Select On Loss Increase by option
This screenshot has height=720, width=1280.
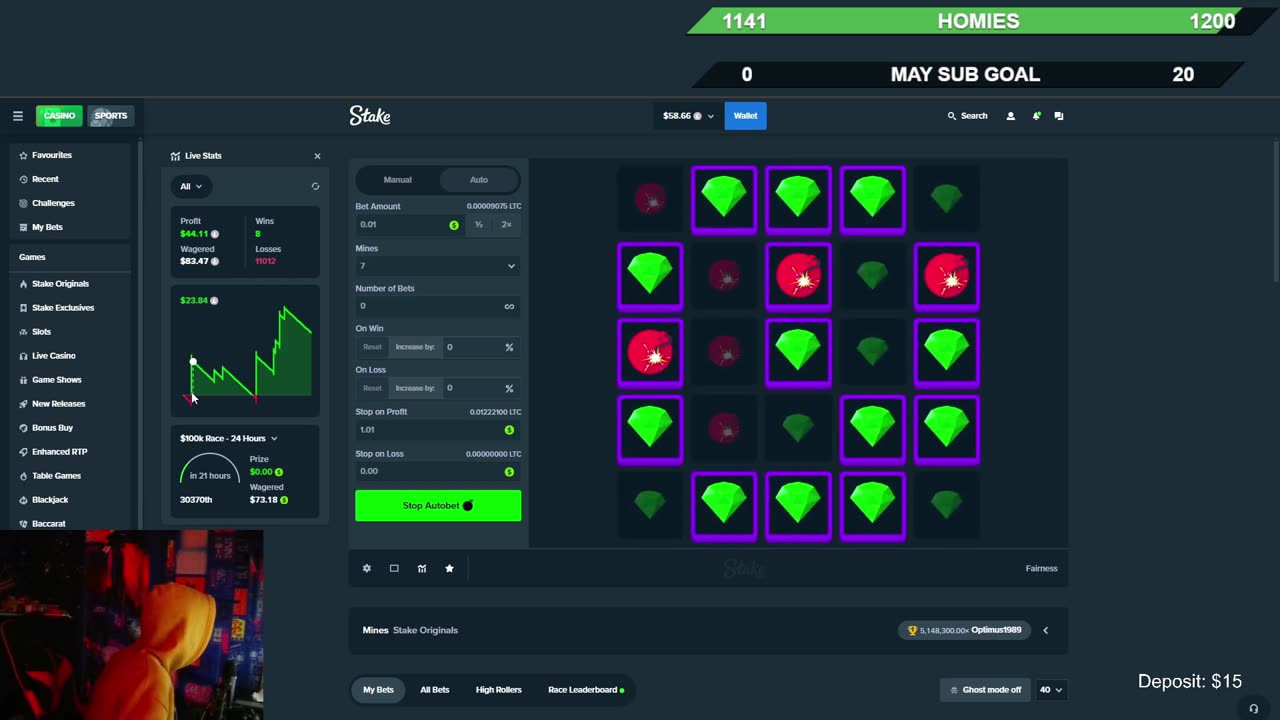(415, 388)
